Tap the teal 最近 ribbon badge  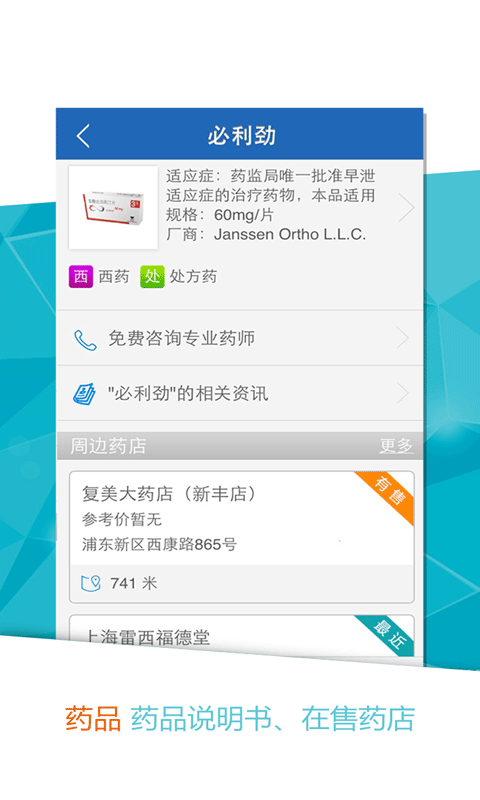point(390,633)
